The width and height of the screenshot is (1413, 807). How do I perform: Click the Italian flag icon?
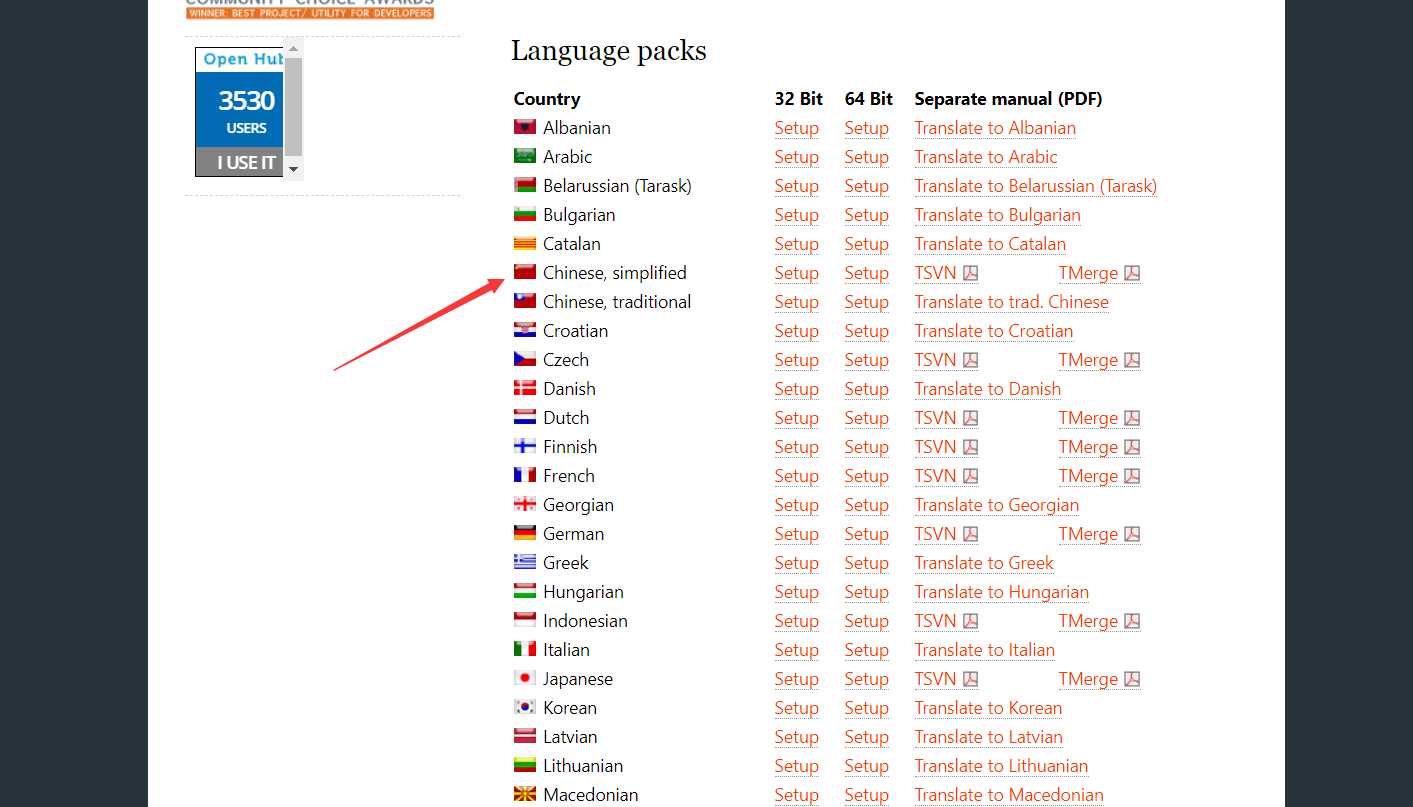click(x=525, y=649)
